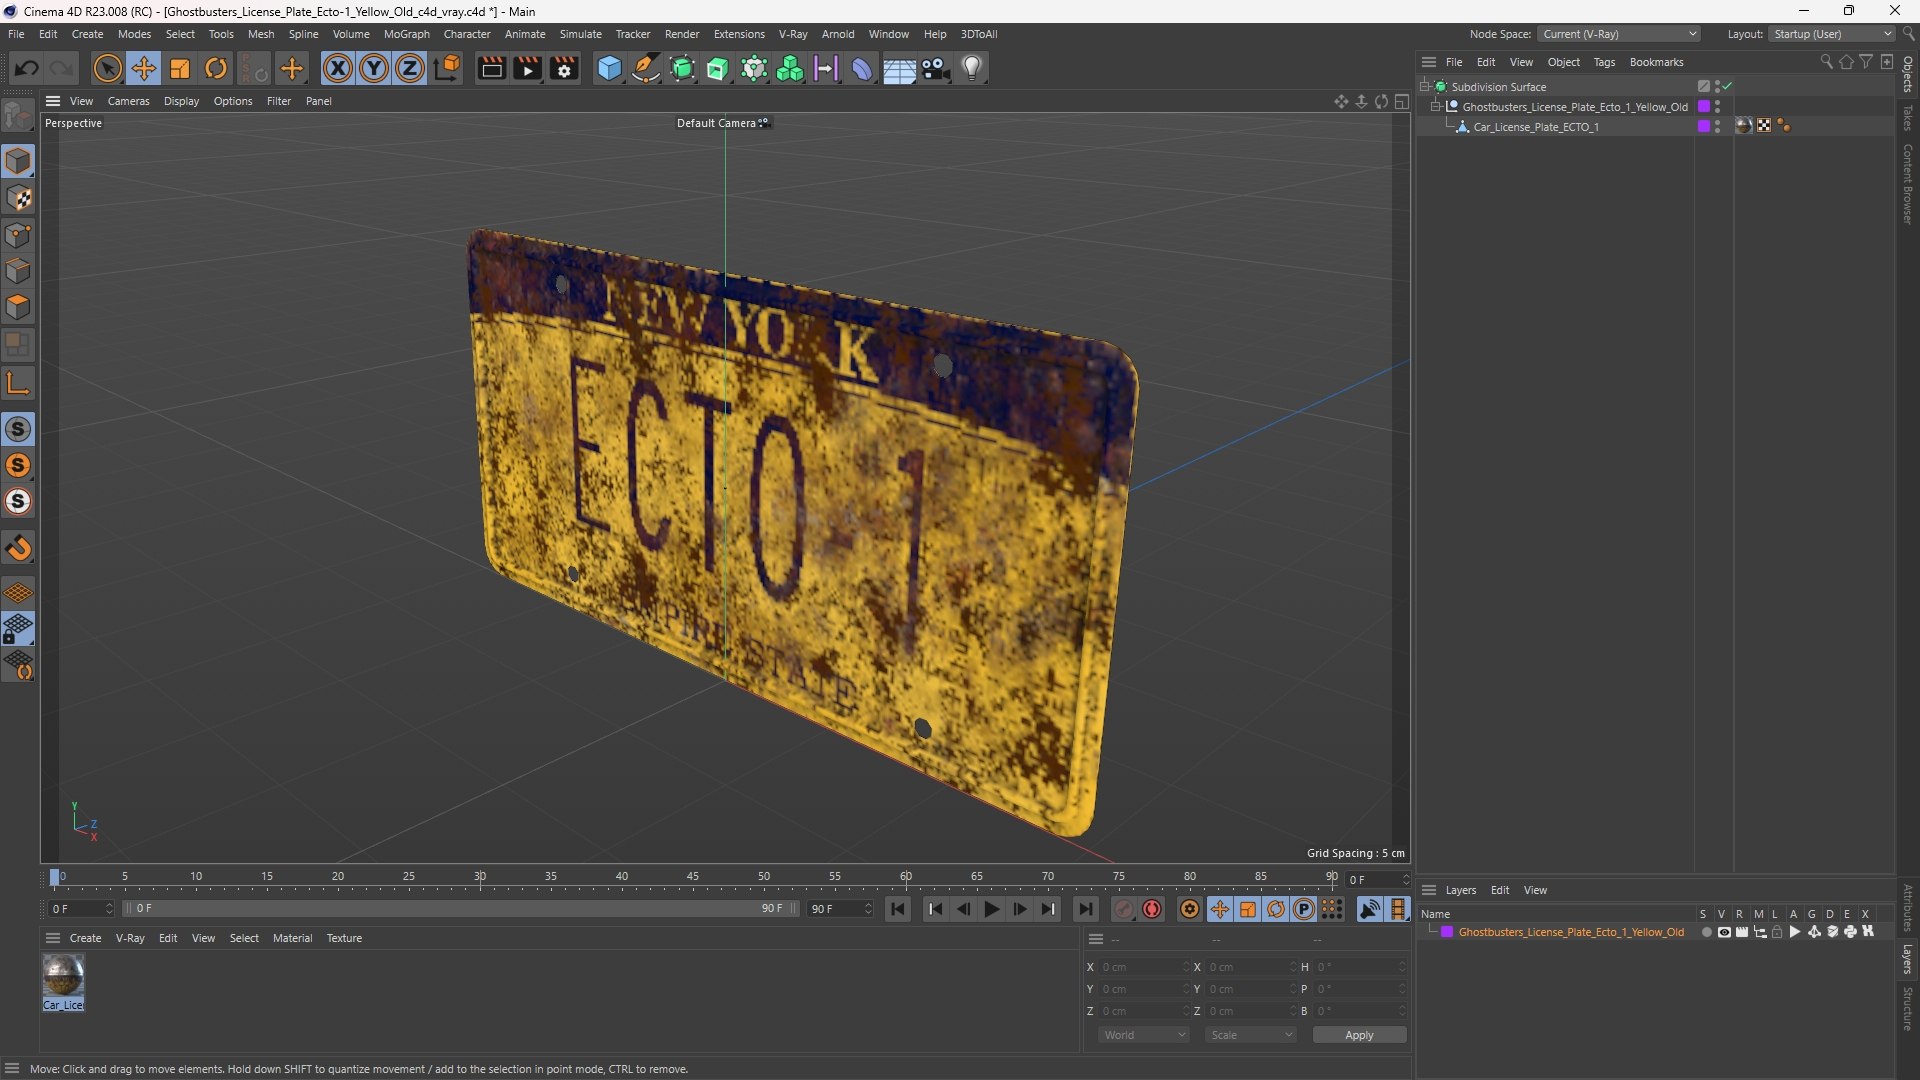Click the MoGraph cloner icon

790,68
